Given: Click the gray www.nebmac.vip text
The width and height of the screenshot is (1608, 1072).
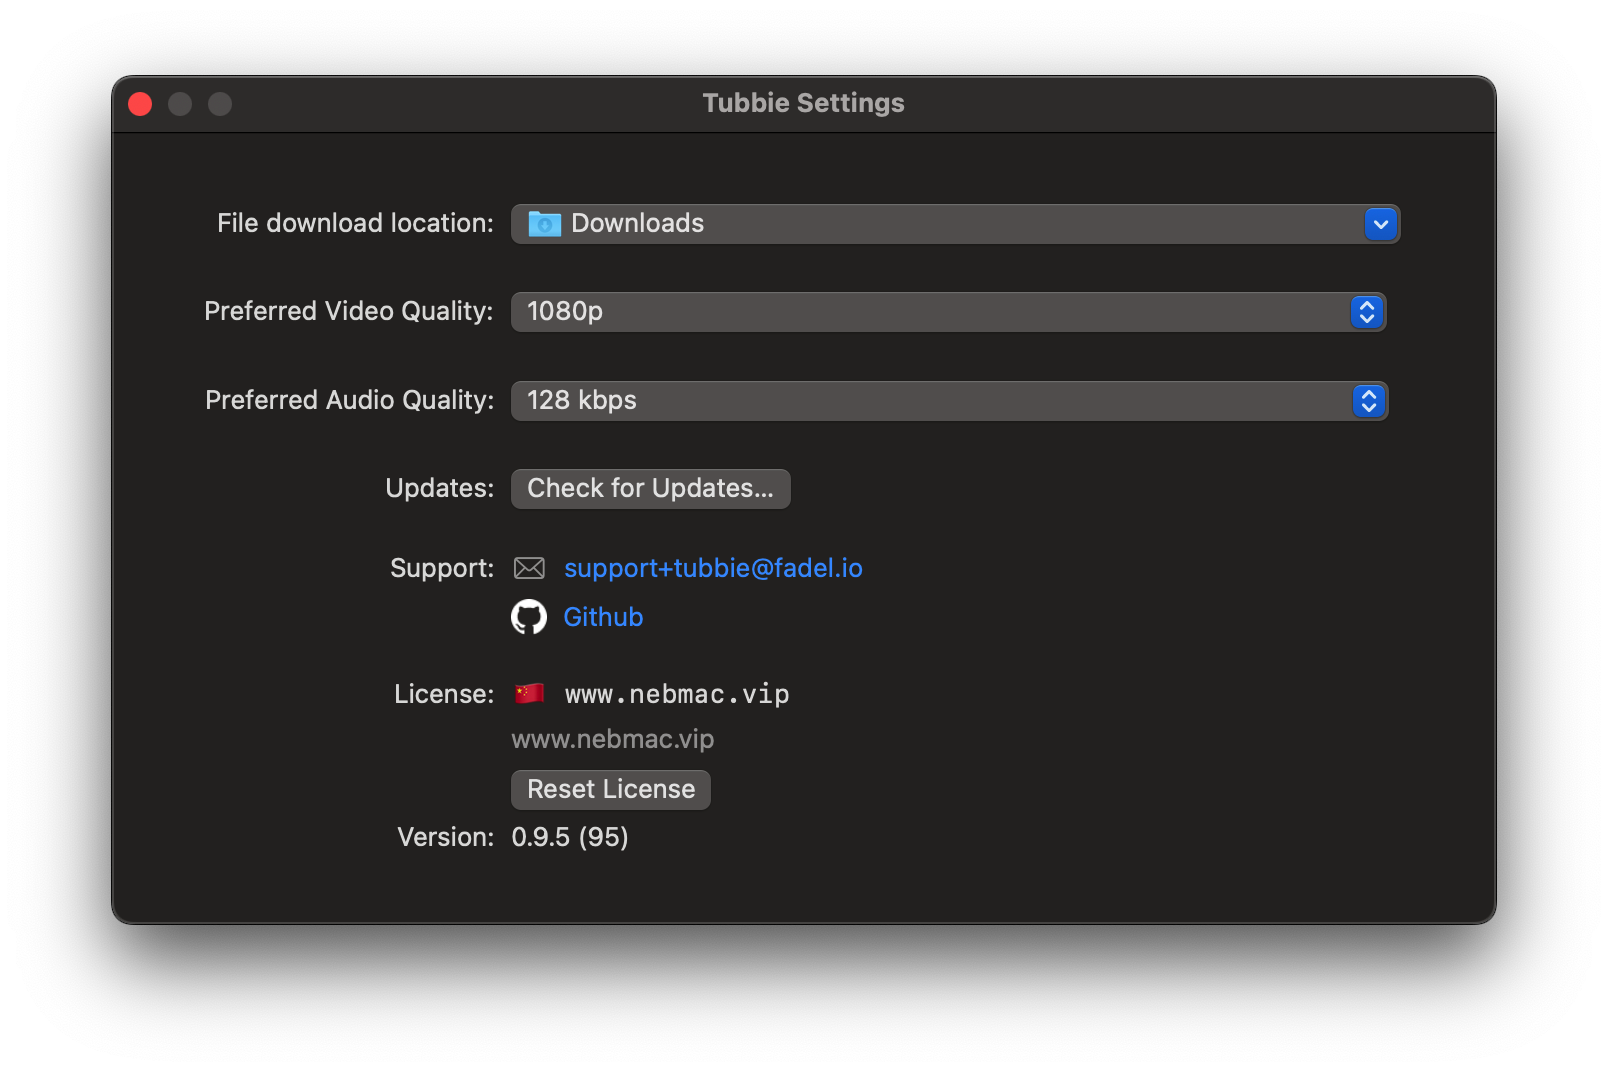Looking at the screenshot, I should pos(612,740).
